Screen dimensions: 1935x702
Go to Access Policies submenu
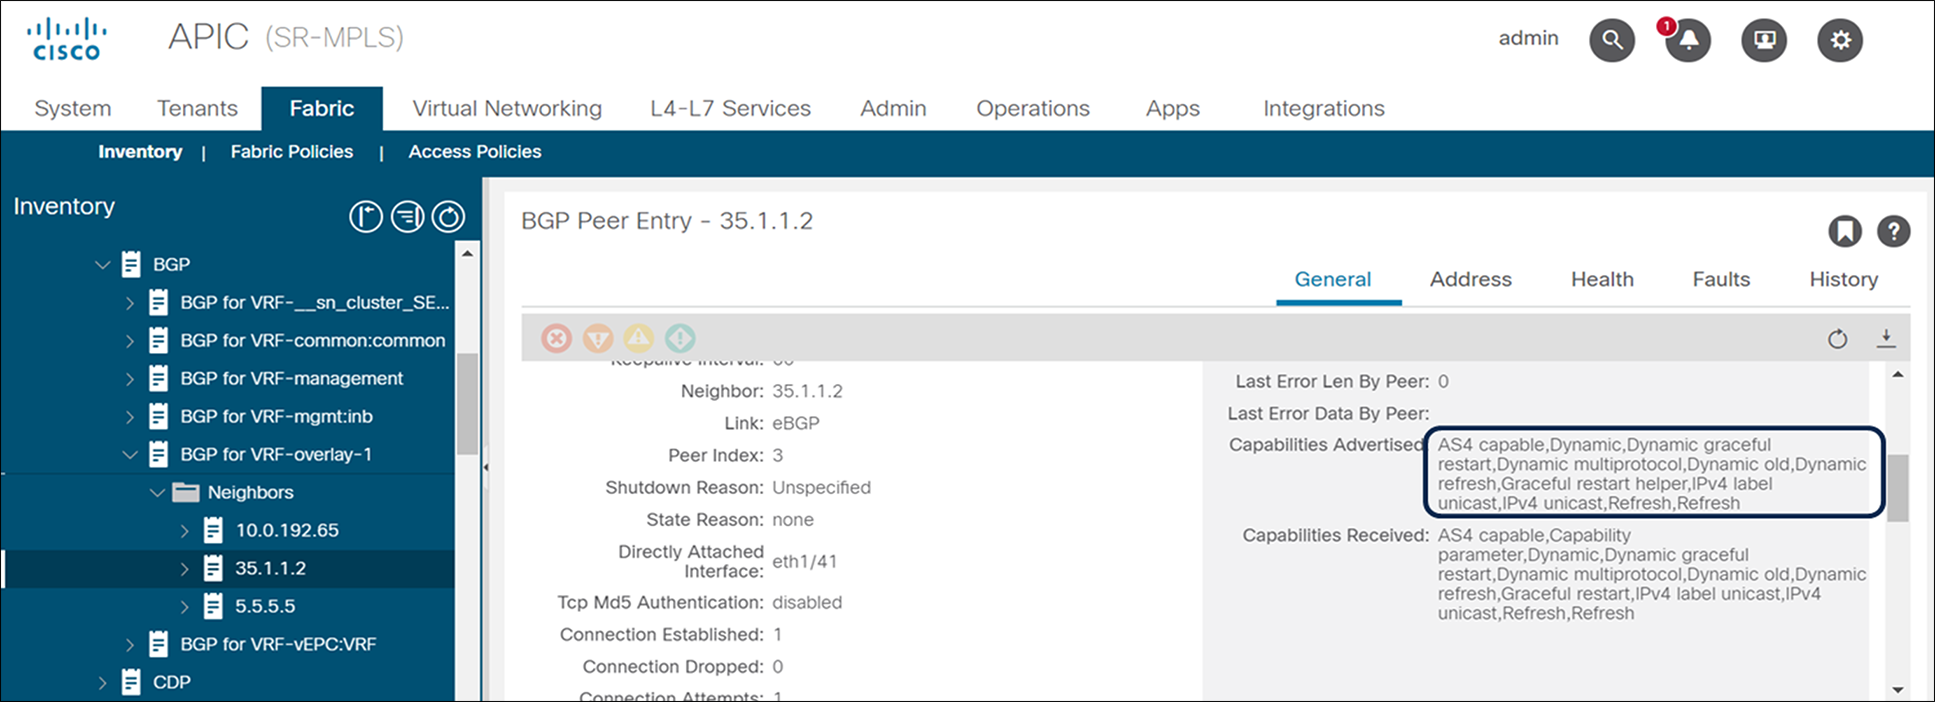coord(475,152)
